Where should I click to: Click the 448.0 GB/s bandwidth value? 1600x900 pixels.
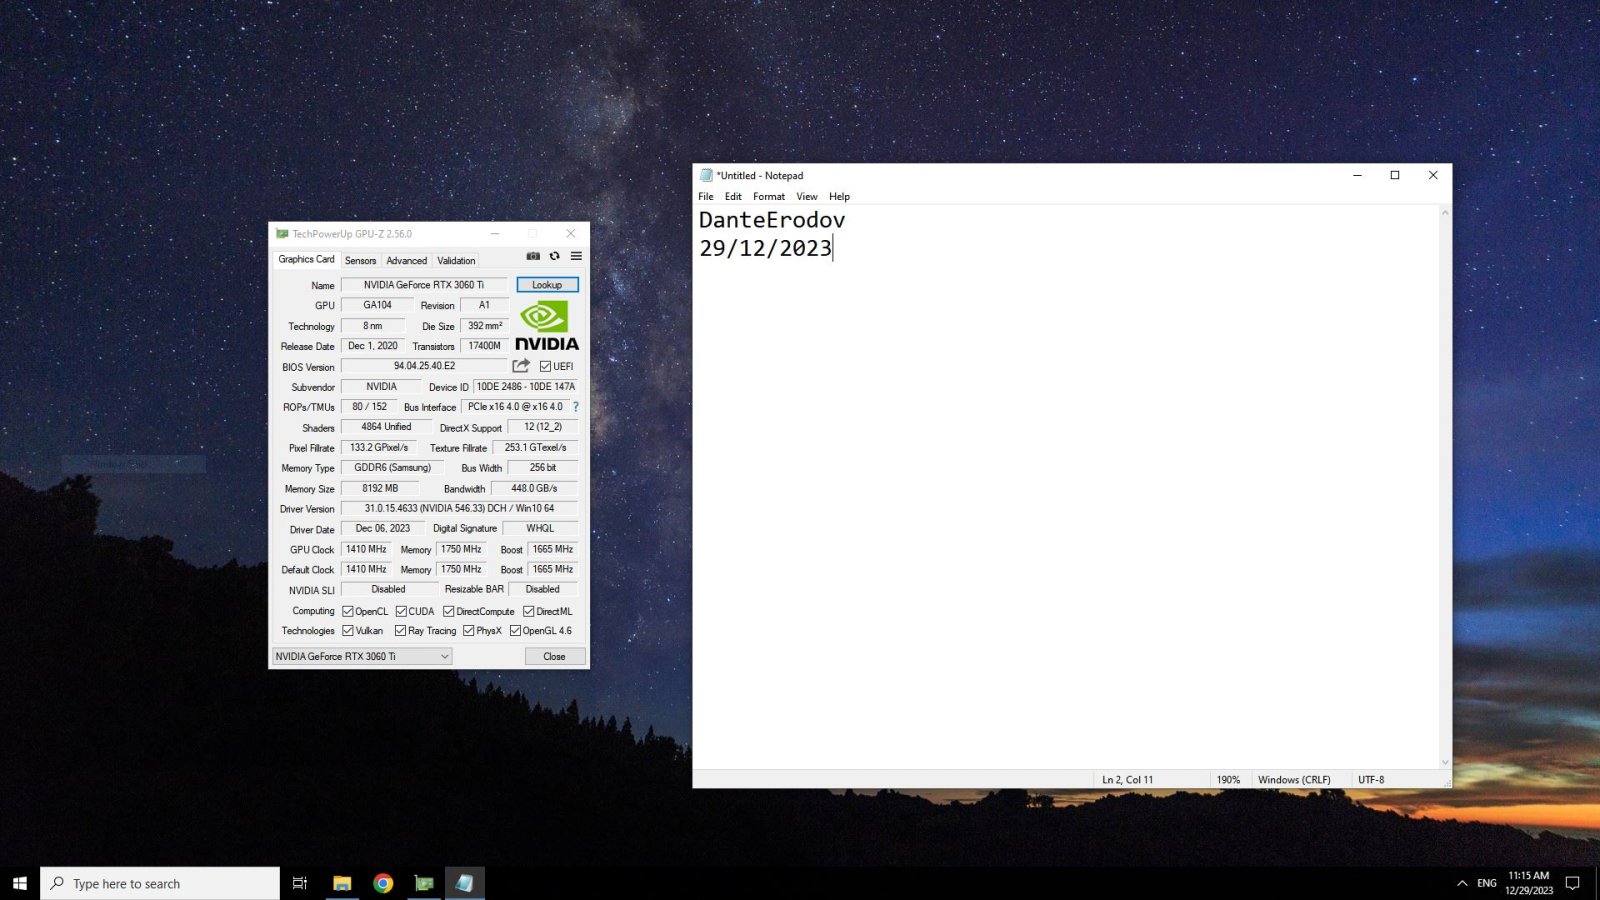pyautogui.click(x=534, y=488)
